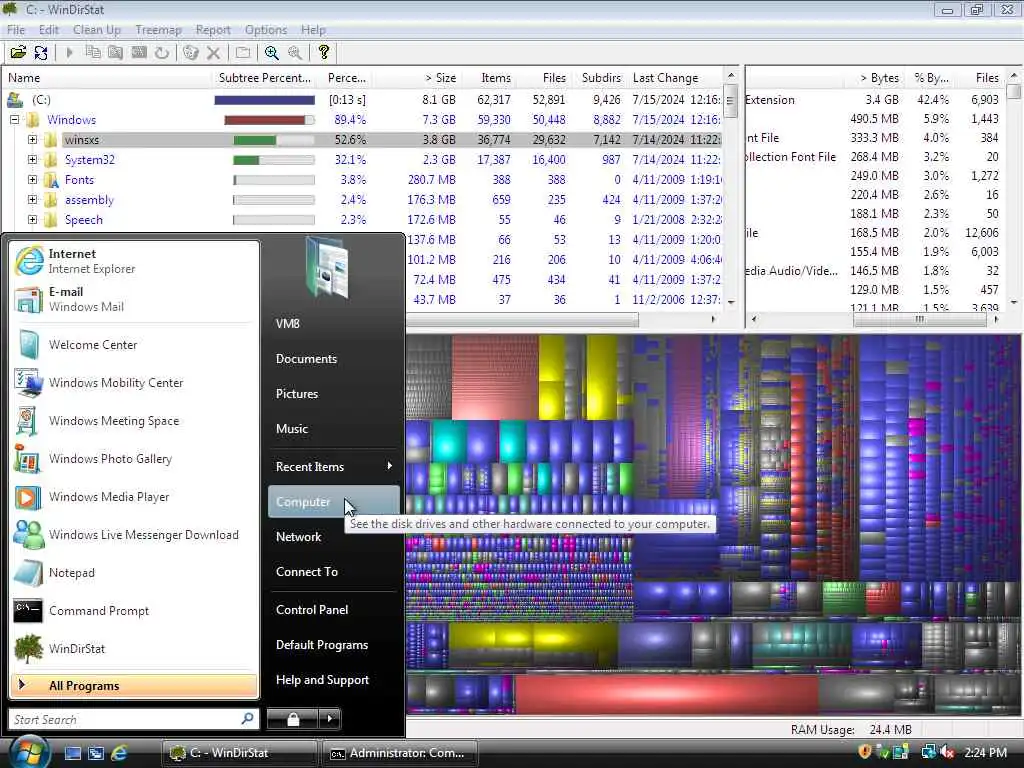The image size is (1024, 768).
Task: Launch WinDirStat from Start menu
Action: [134, 648]
